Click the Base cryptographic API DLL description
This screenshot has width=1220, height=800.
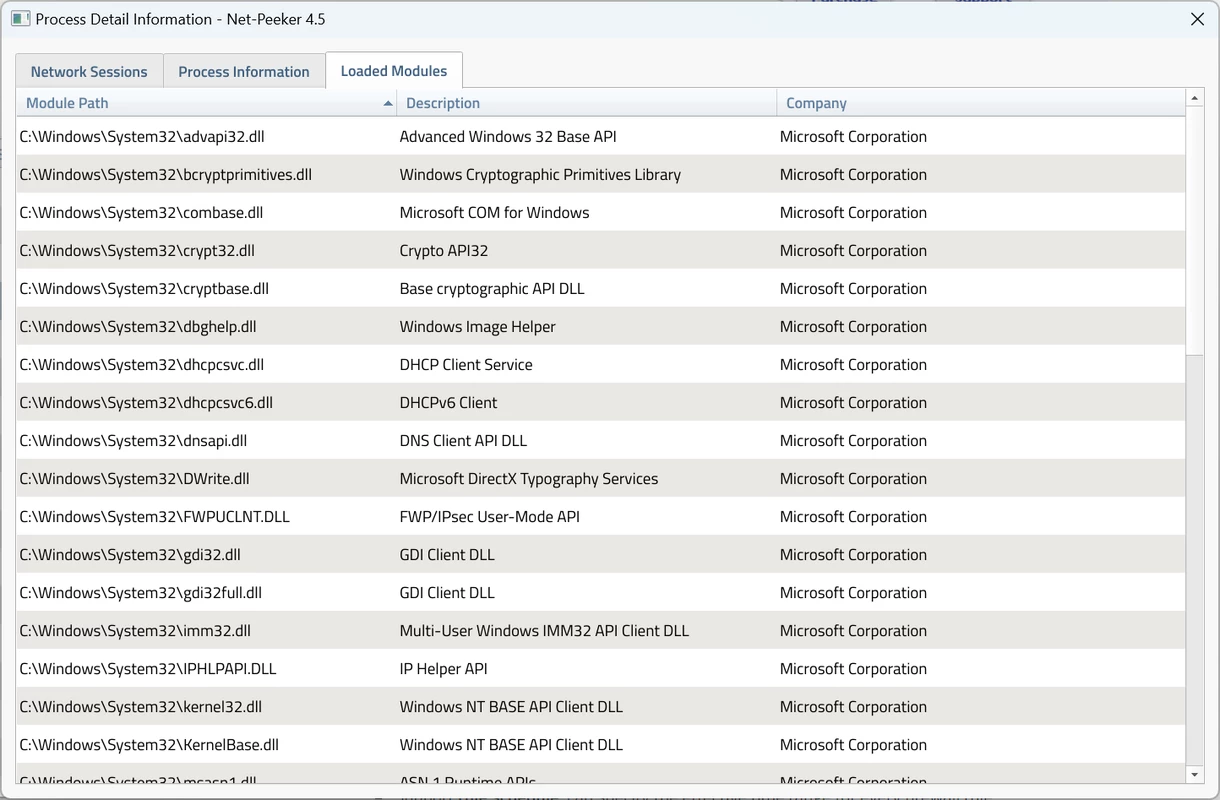click(x=492, y=289)
